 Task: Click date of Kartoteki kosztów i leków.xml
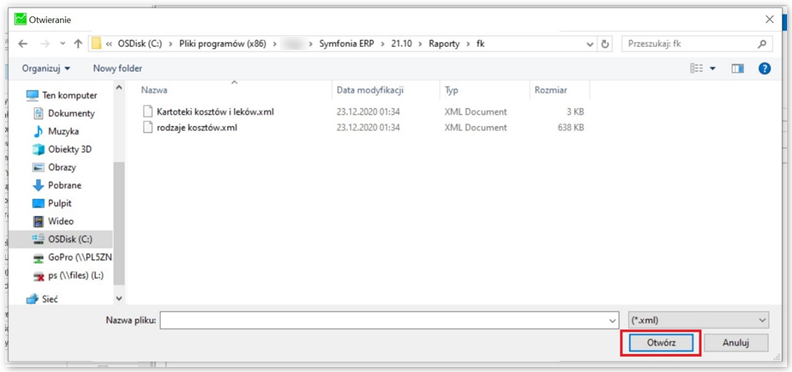point(368,112)
